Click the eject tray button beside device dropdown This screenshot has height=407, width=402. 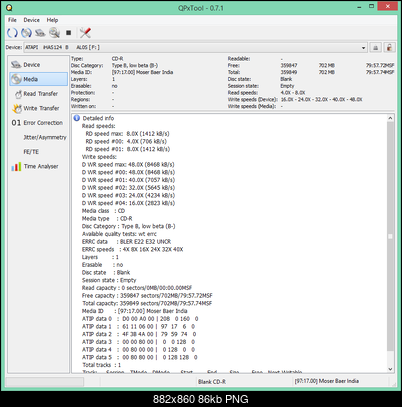[376, 48]
